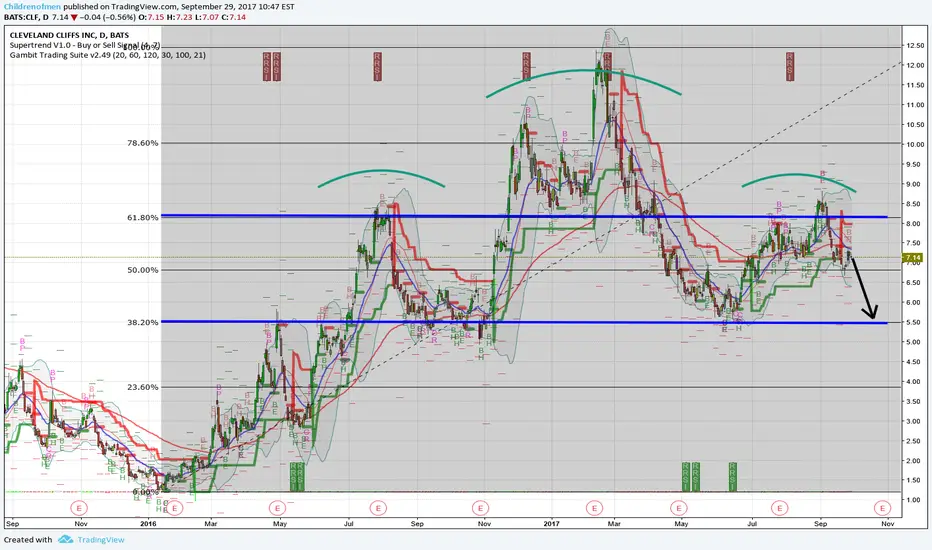Click the 1.00 price axis label

tap(915, 500)
